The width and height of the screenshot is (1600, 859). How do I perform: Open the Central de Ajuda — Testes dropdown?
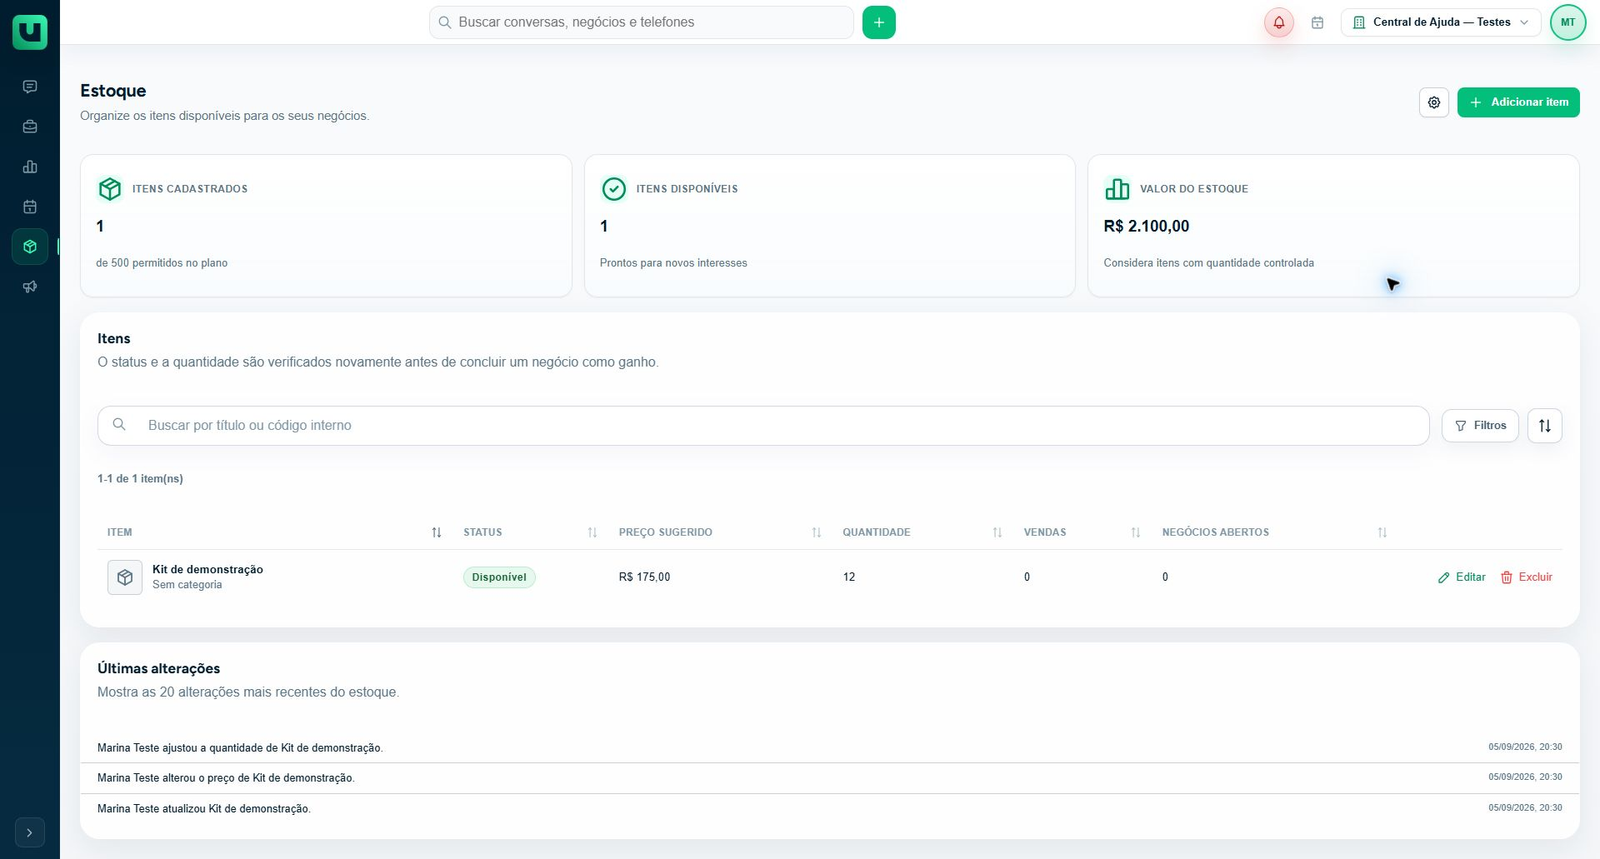[1441, 22]
